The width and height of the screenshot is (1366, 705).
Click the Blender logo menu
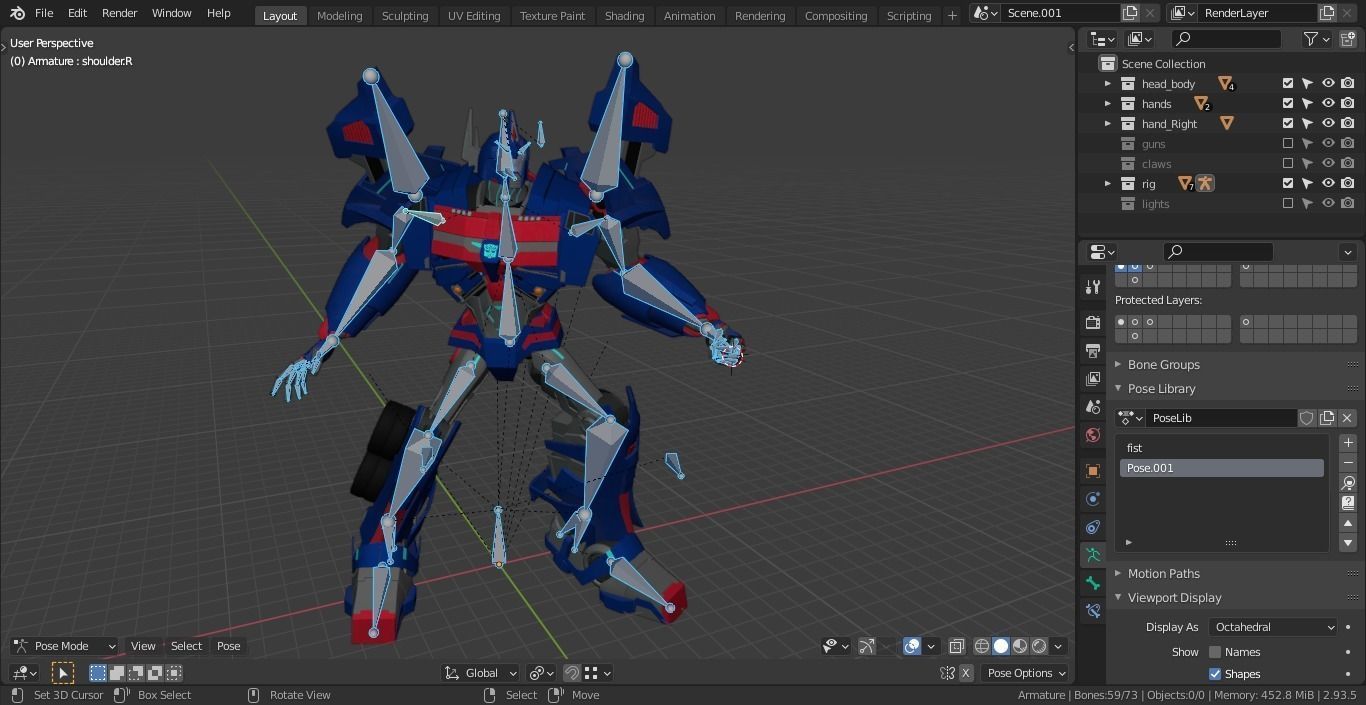(17, 13)
